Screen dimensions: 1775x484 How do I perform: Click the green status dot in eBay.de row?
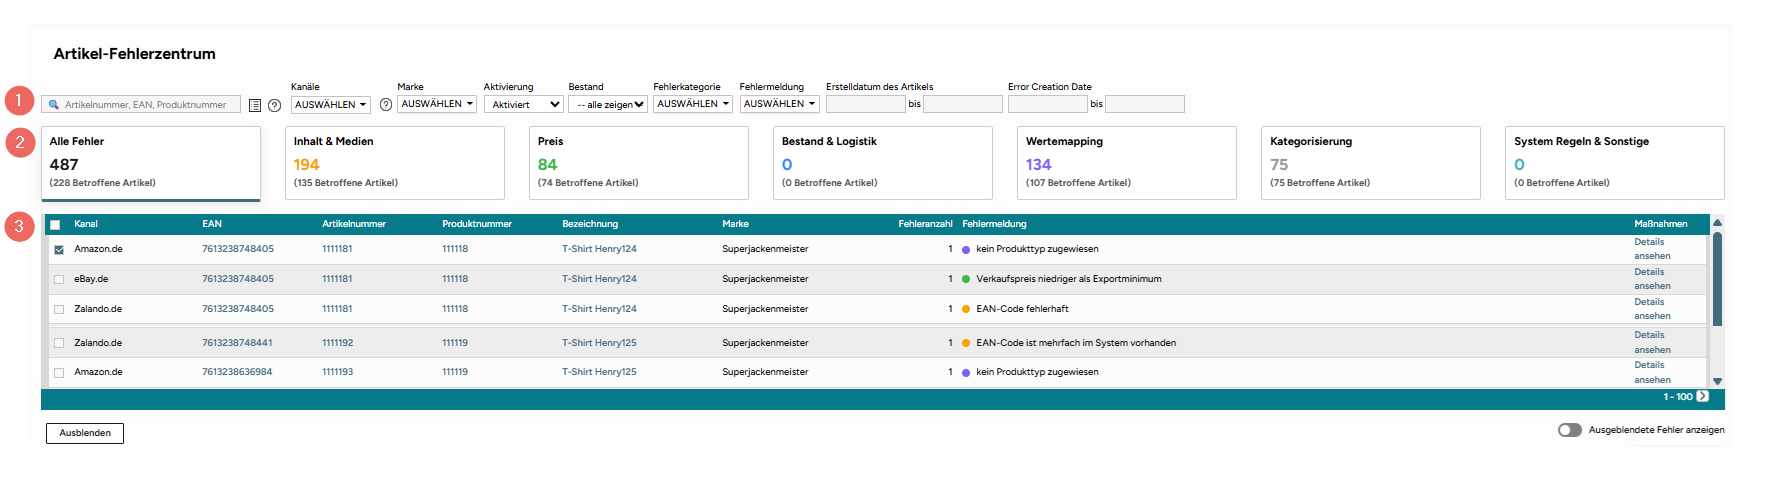click(x=966, y=280)
